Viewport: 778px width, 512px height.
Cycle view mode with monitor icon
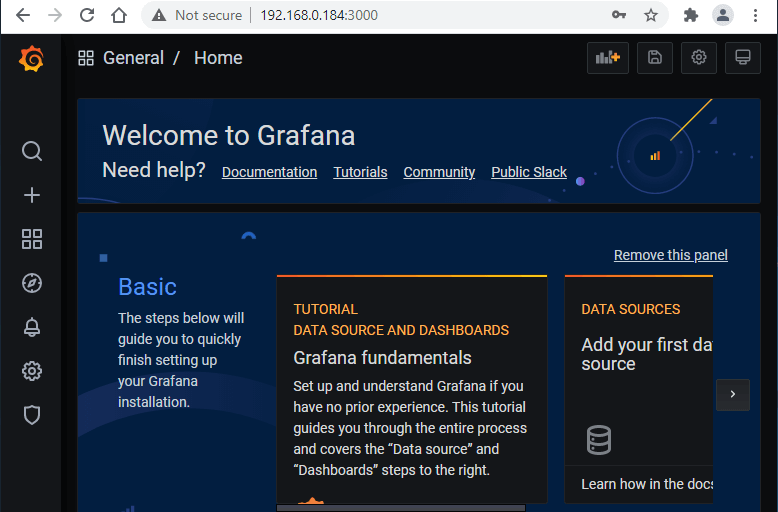pos(743,58)
